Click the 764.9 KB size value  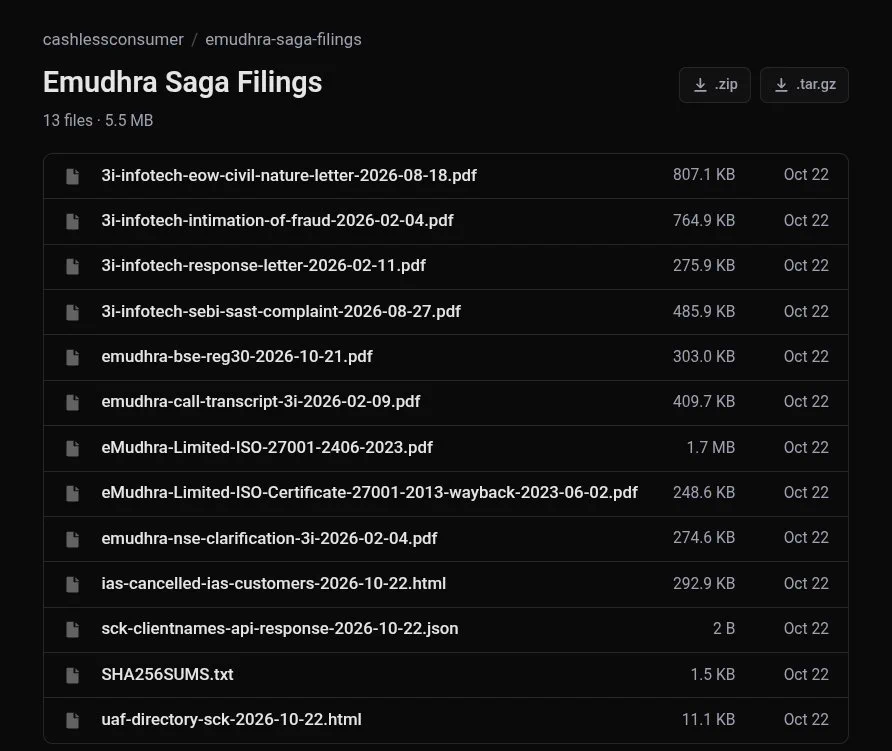(704, 220)
